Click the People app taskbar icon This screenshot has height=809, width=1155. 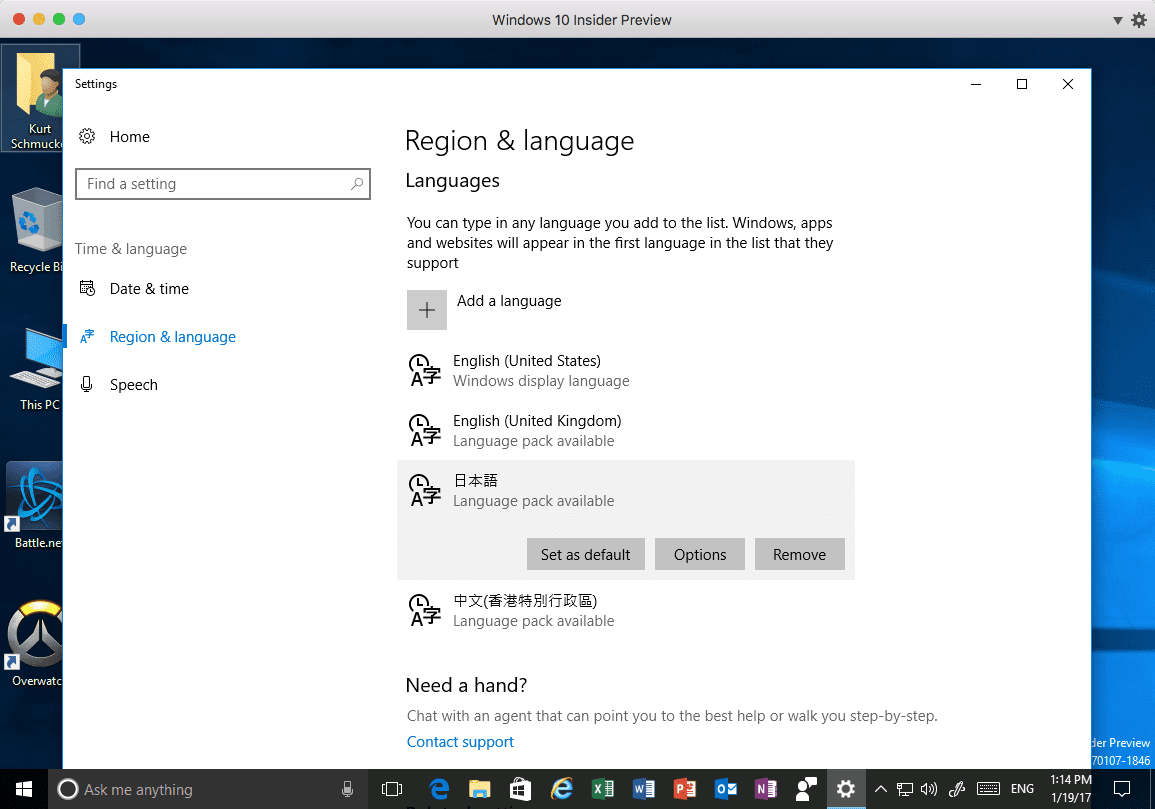807,789
